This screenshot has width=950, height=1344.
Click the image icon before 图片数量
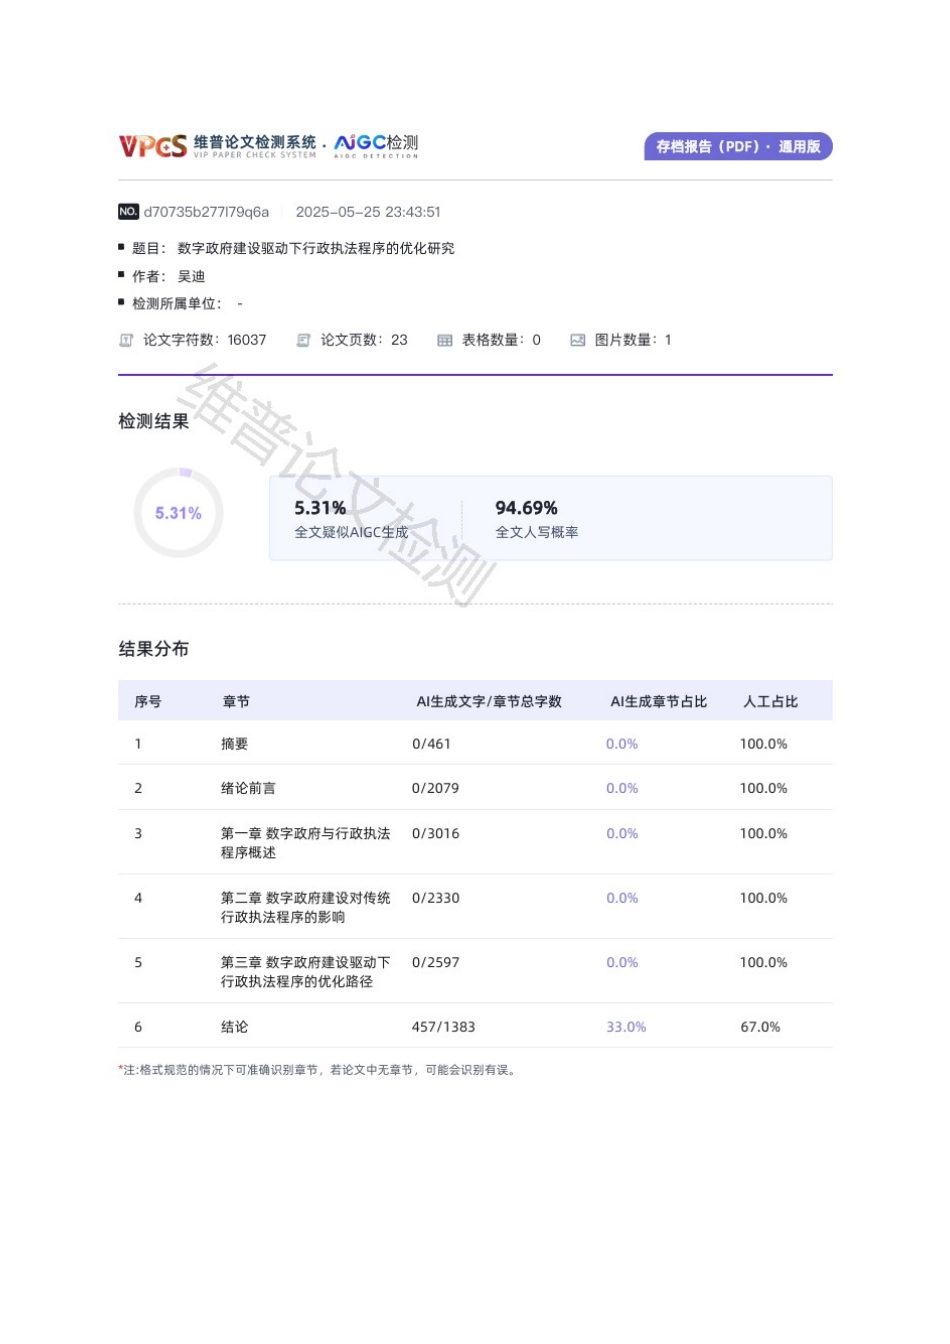tap(576, 340)
